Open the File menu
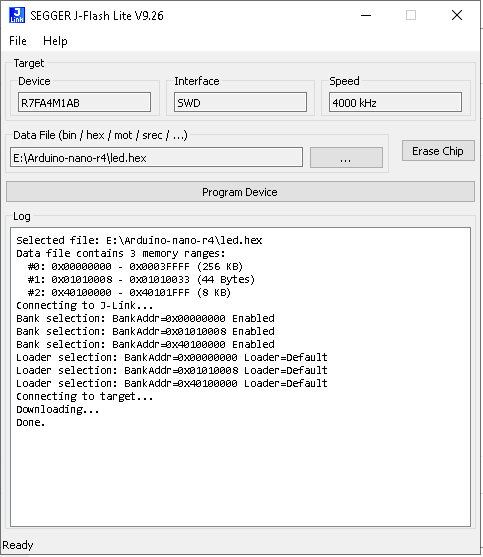Image resolution: width=483 pixels, height=557 pixels. click(x=18, y=41)
